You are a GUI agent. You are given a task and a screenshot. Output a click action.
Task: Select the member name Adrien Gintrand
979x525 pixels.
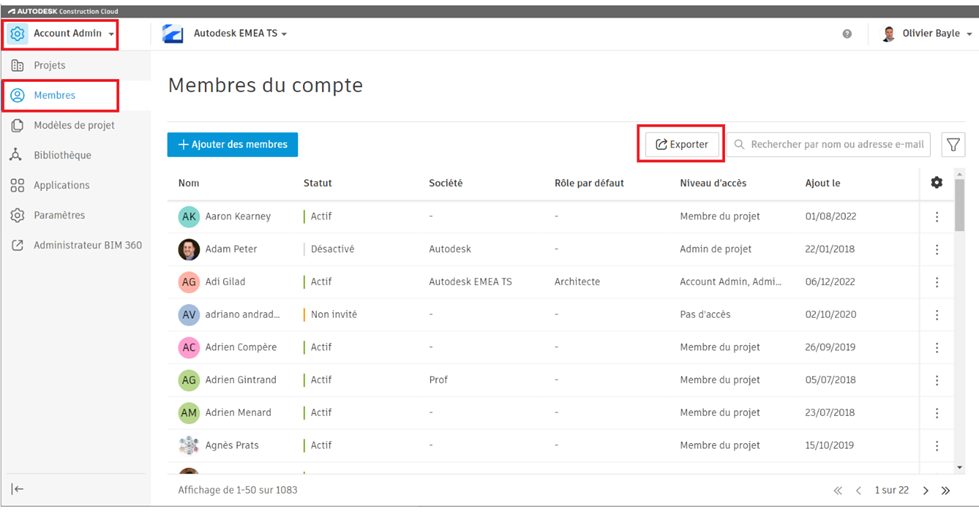tap(241, 380)
